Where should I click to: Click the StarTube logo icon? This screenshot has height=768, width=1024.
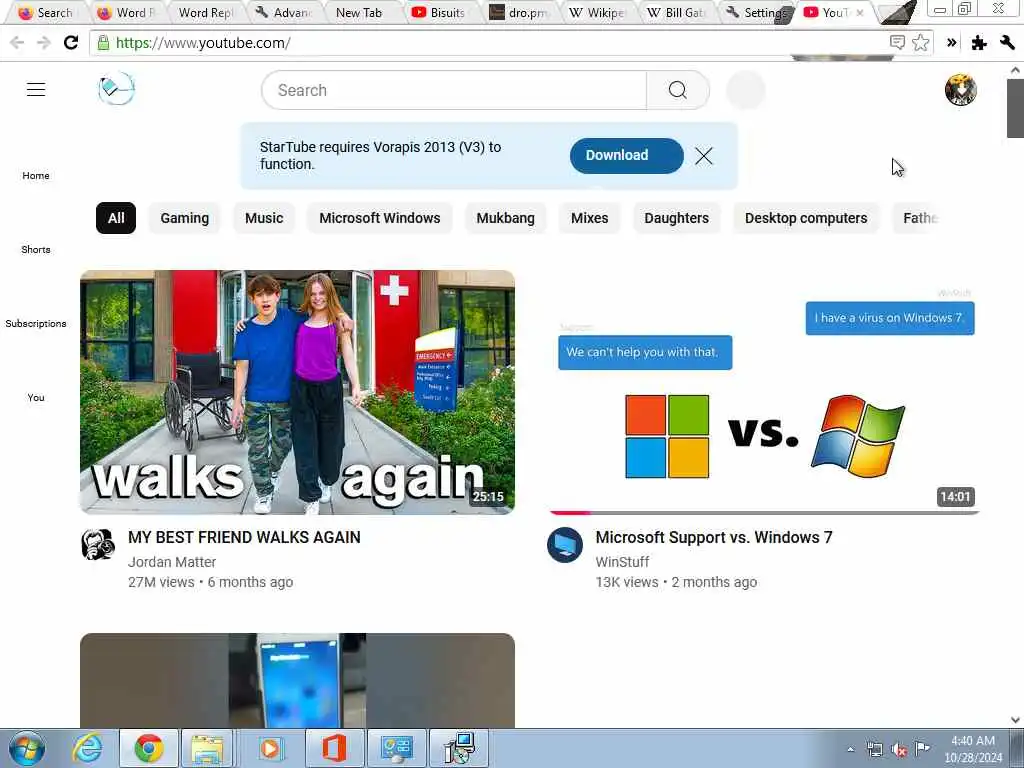(116, 89)
